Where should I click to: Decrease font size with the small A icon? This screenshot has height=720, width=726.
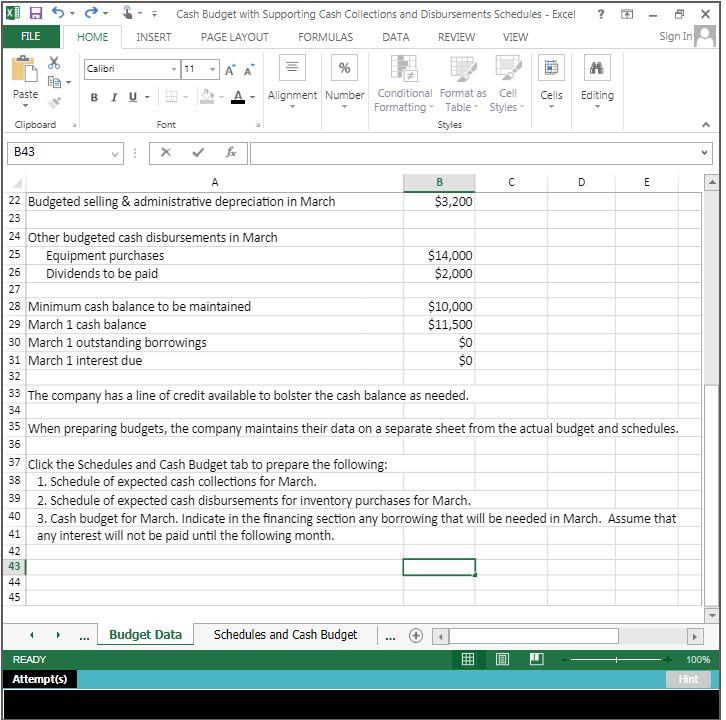[x=249, y=70]
